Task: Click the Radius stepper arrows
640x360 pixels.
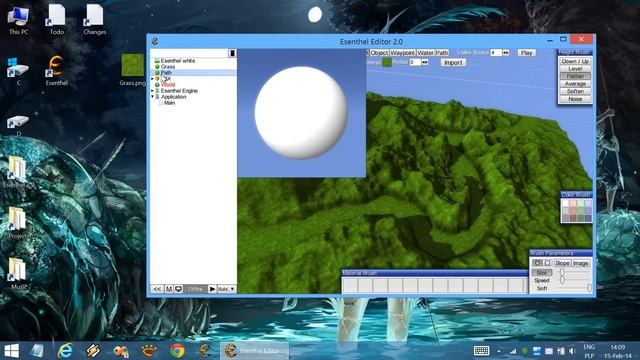Action: 425,62
